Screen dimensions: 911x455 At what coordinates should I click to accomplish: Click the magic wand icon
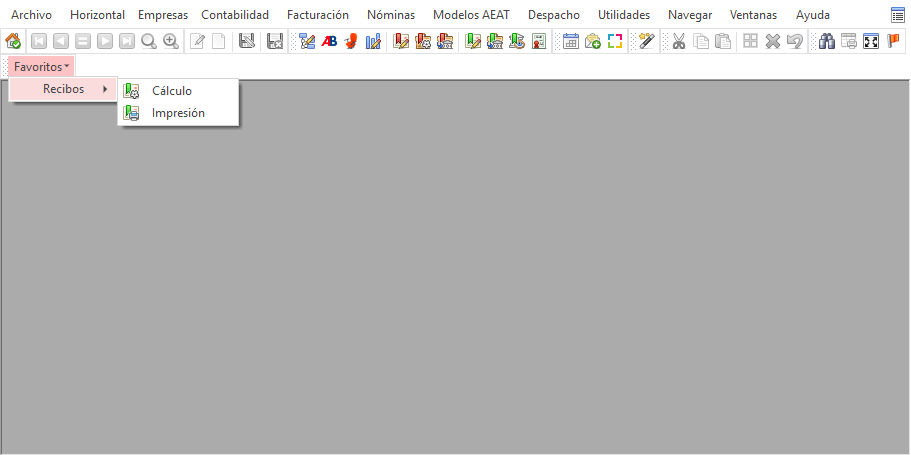(646, 41)
